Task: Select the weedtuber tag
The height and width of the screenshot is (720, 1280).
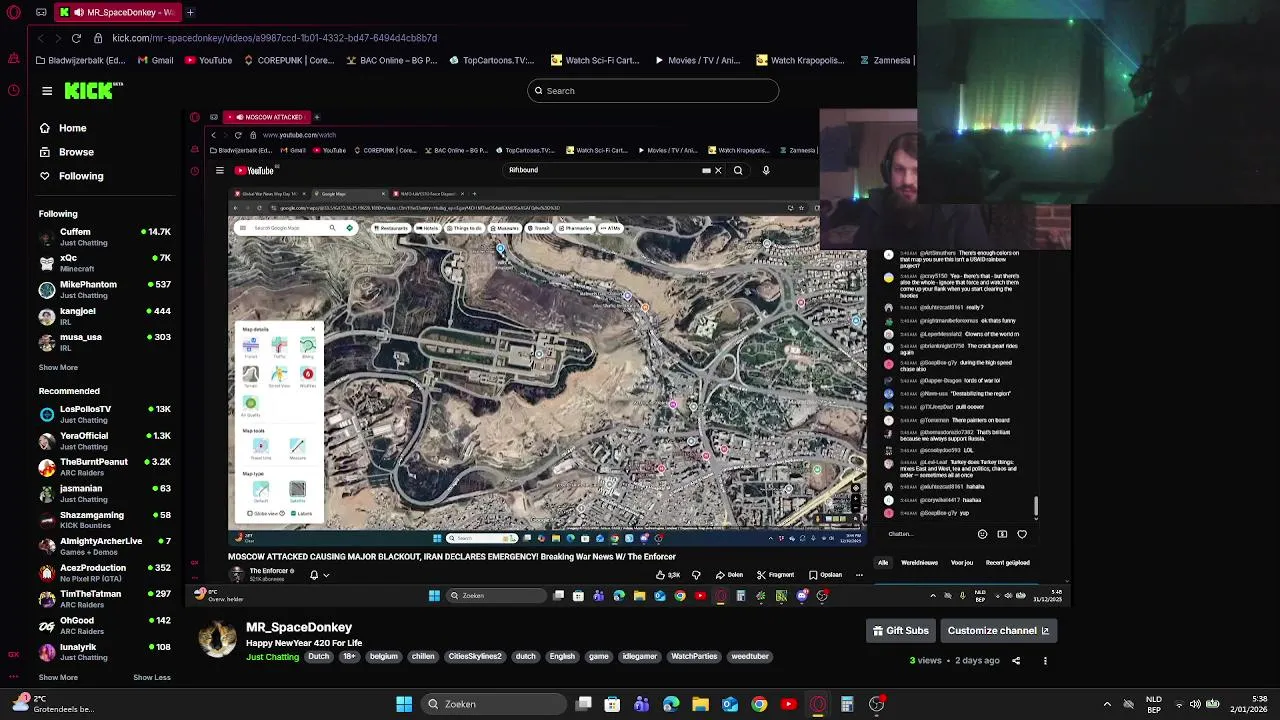Action: pos(750,657)
